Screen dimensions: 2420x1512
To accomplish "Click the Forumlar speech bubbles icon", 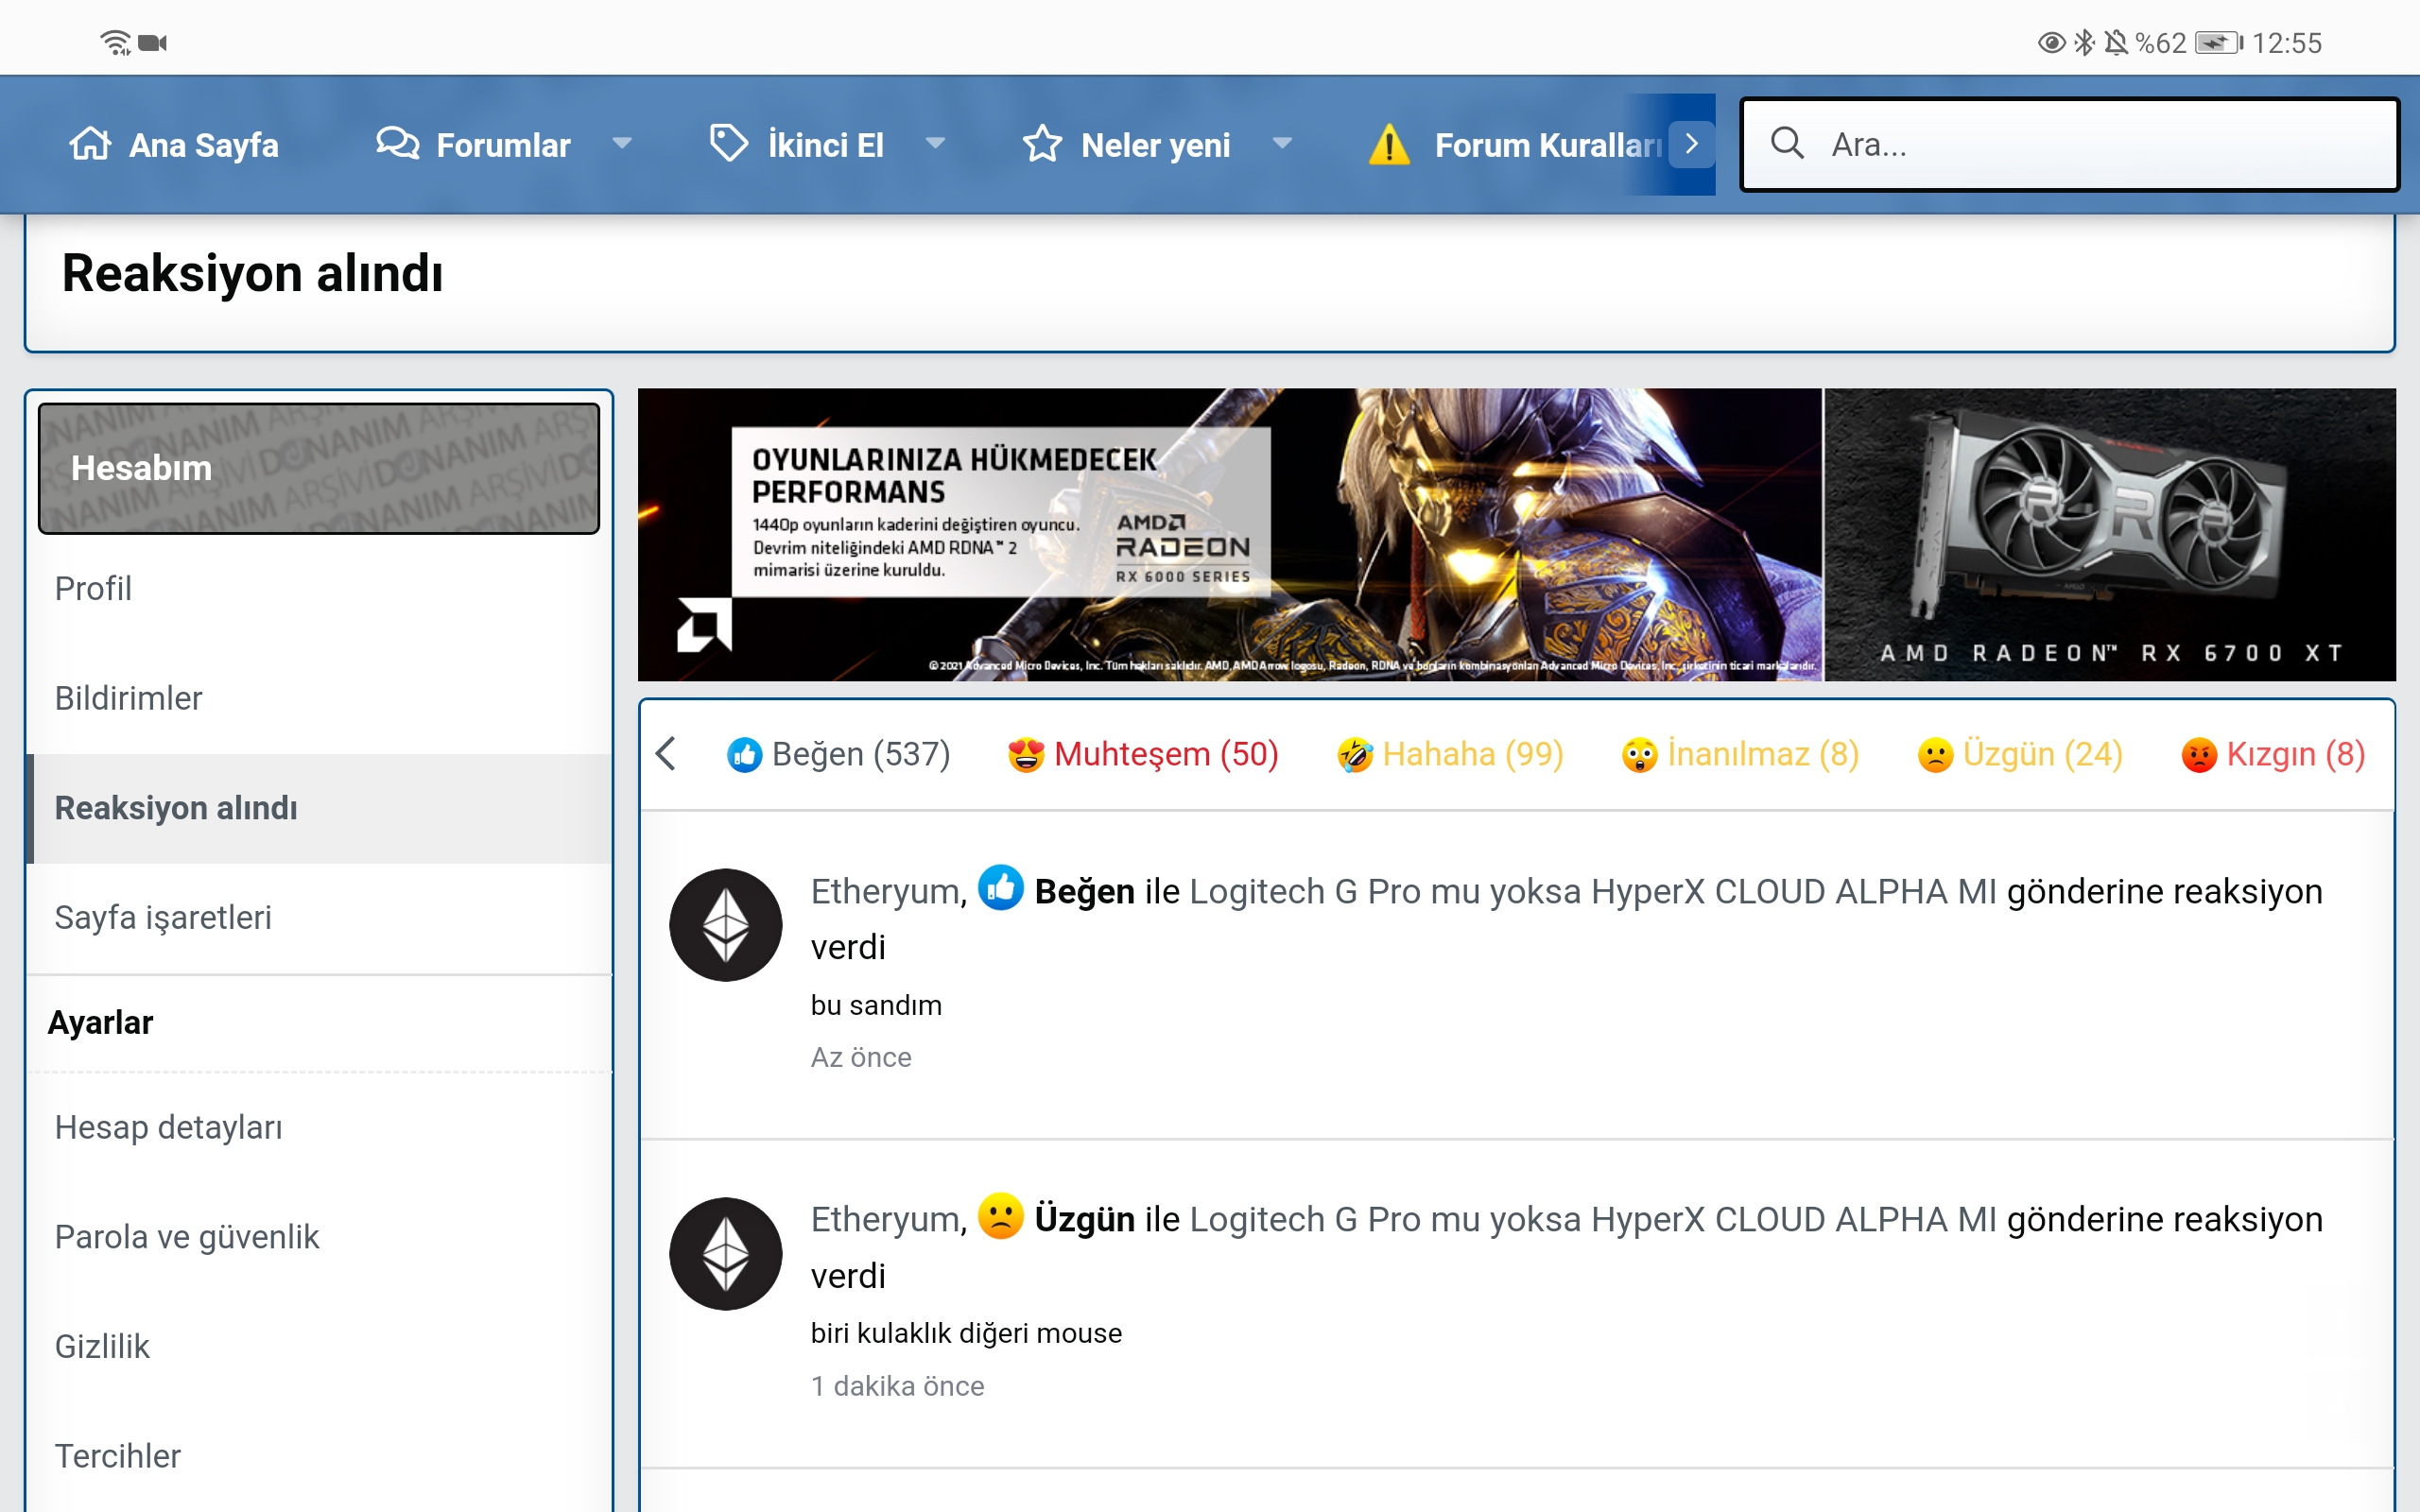I will click(397, 144).
